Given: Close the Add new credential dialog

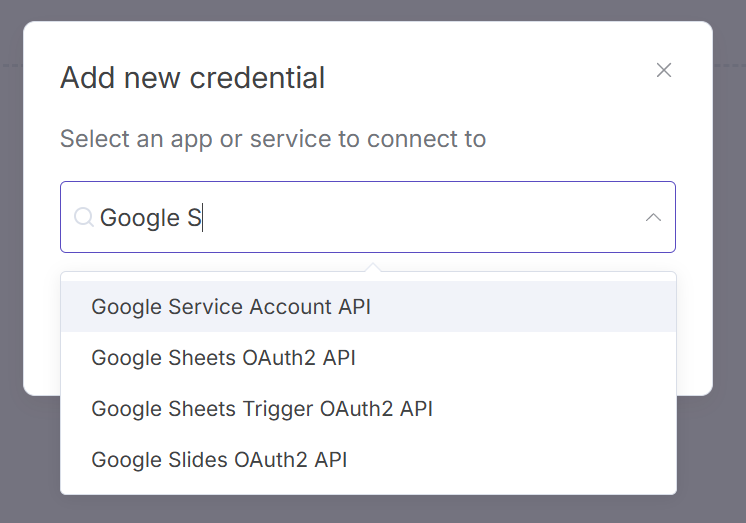Looking at the screenshot, I should (663, 70).
